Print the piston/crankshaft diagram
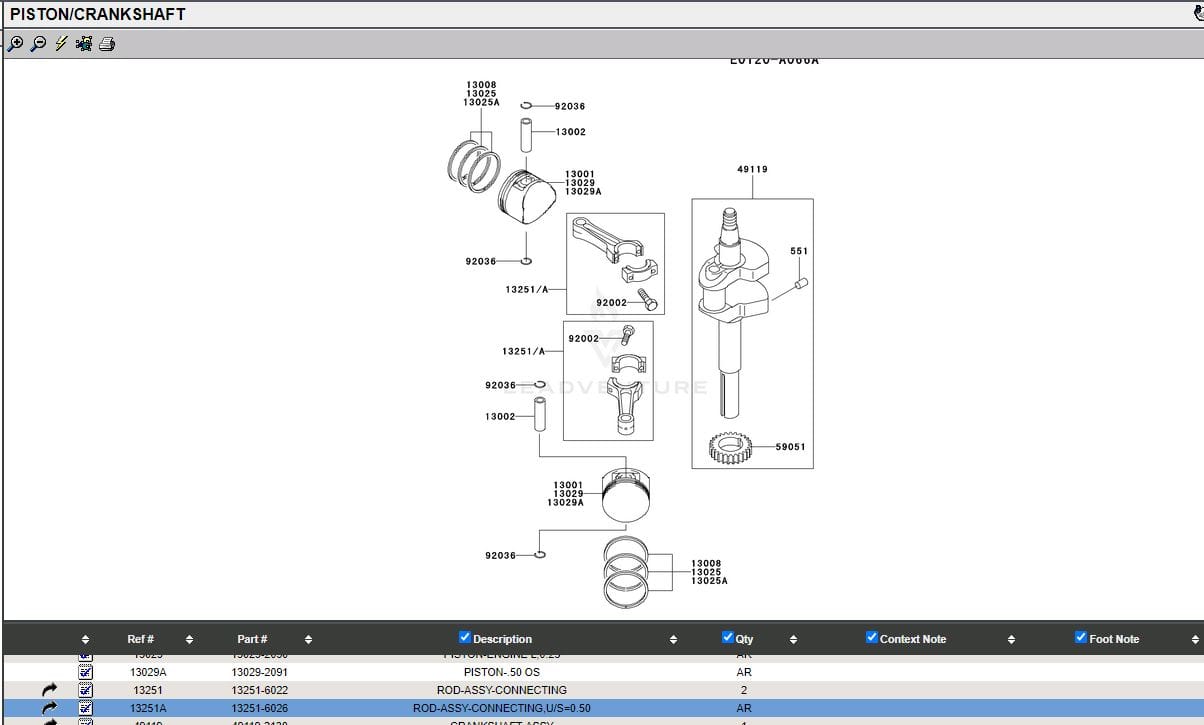The image size is (1204, 725). [x=107, y=43]
